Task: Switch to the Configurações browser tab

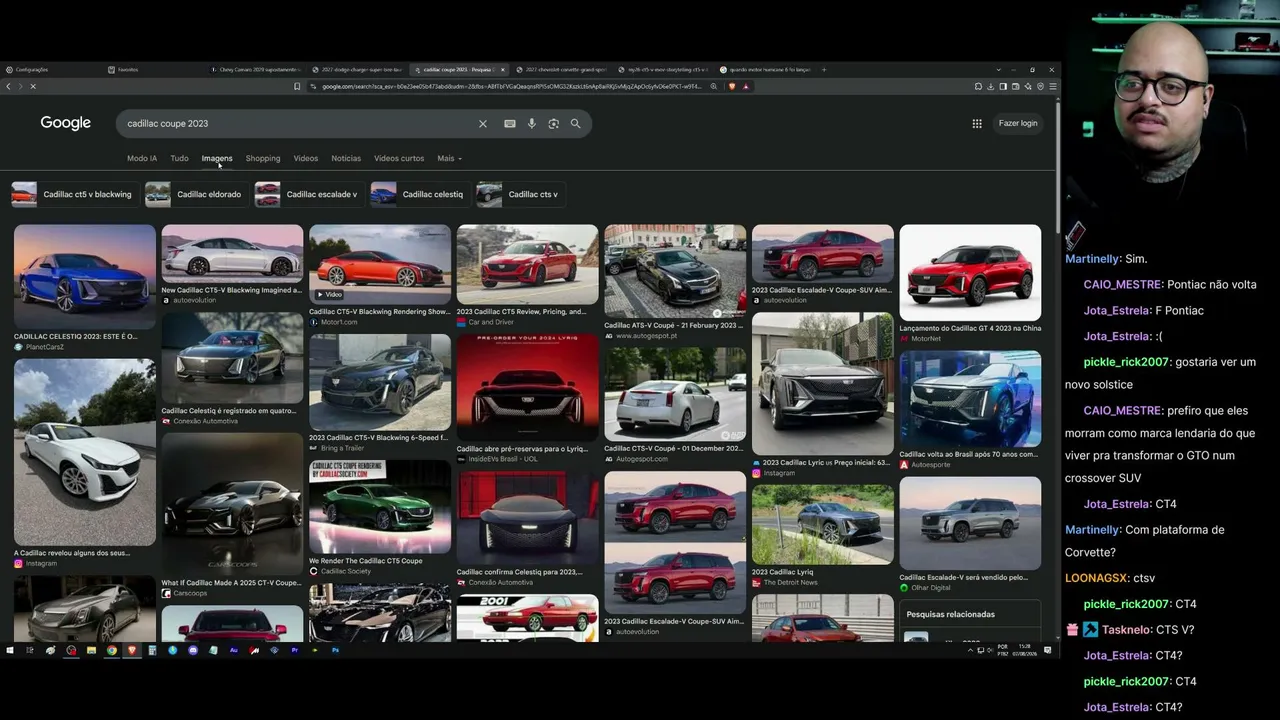Action: click(50, 70)
